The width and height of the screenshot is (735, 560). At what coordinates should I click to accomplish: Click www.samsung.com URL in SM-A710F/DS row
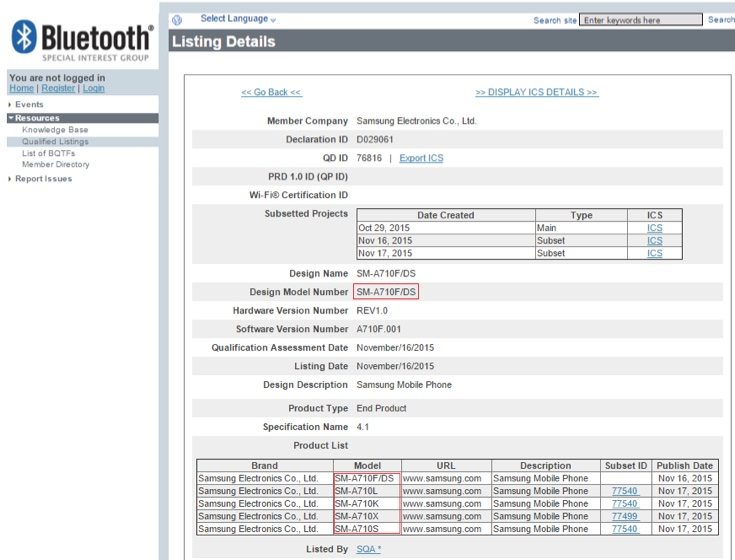click(x=442, y=478)
